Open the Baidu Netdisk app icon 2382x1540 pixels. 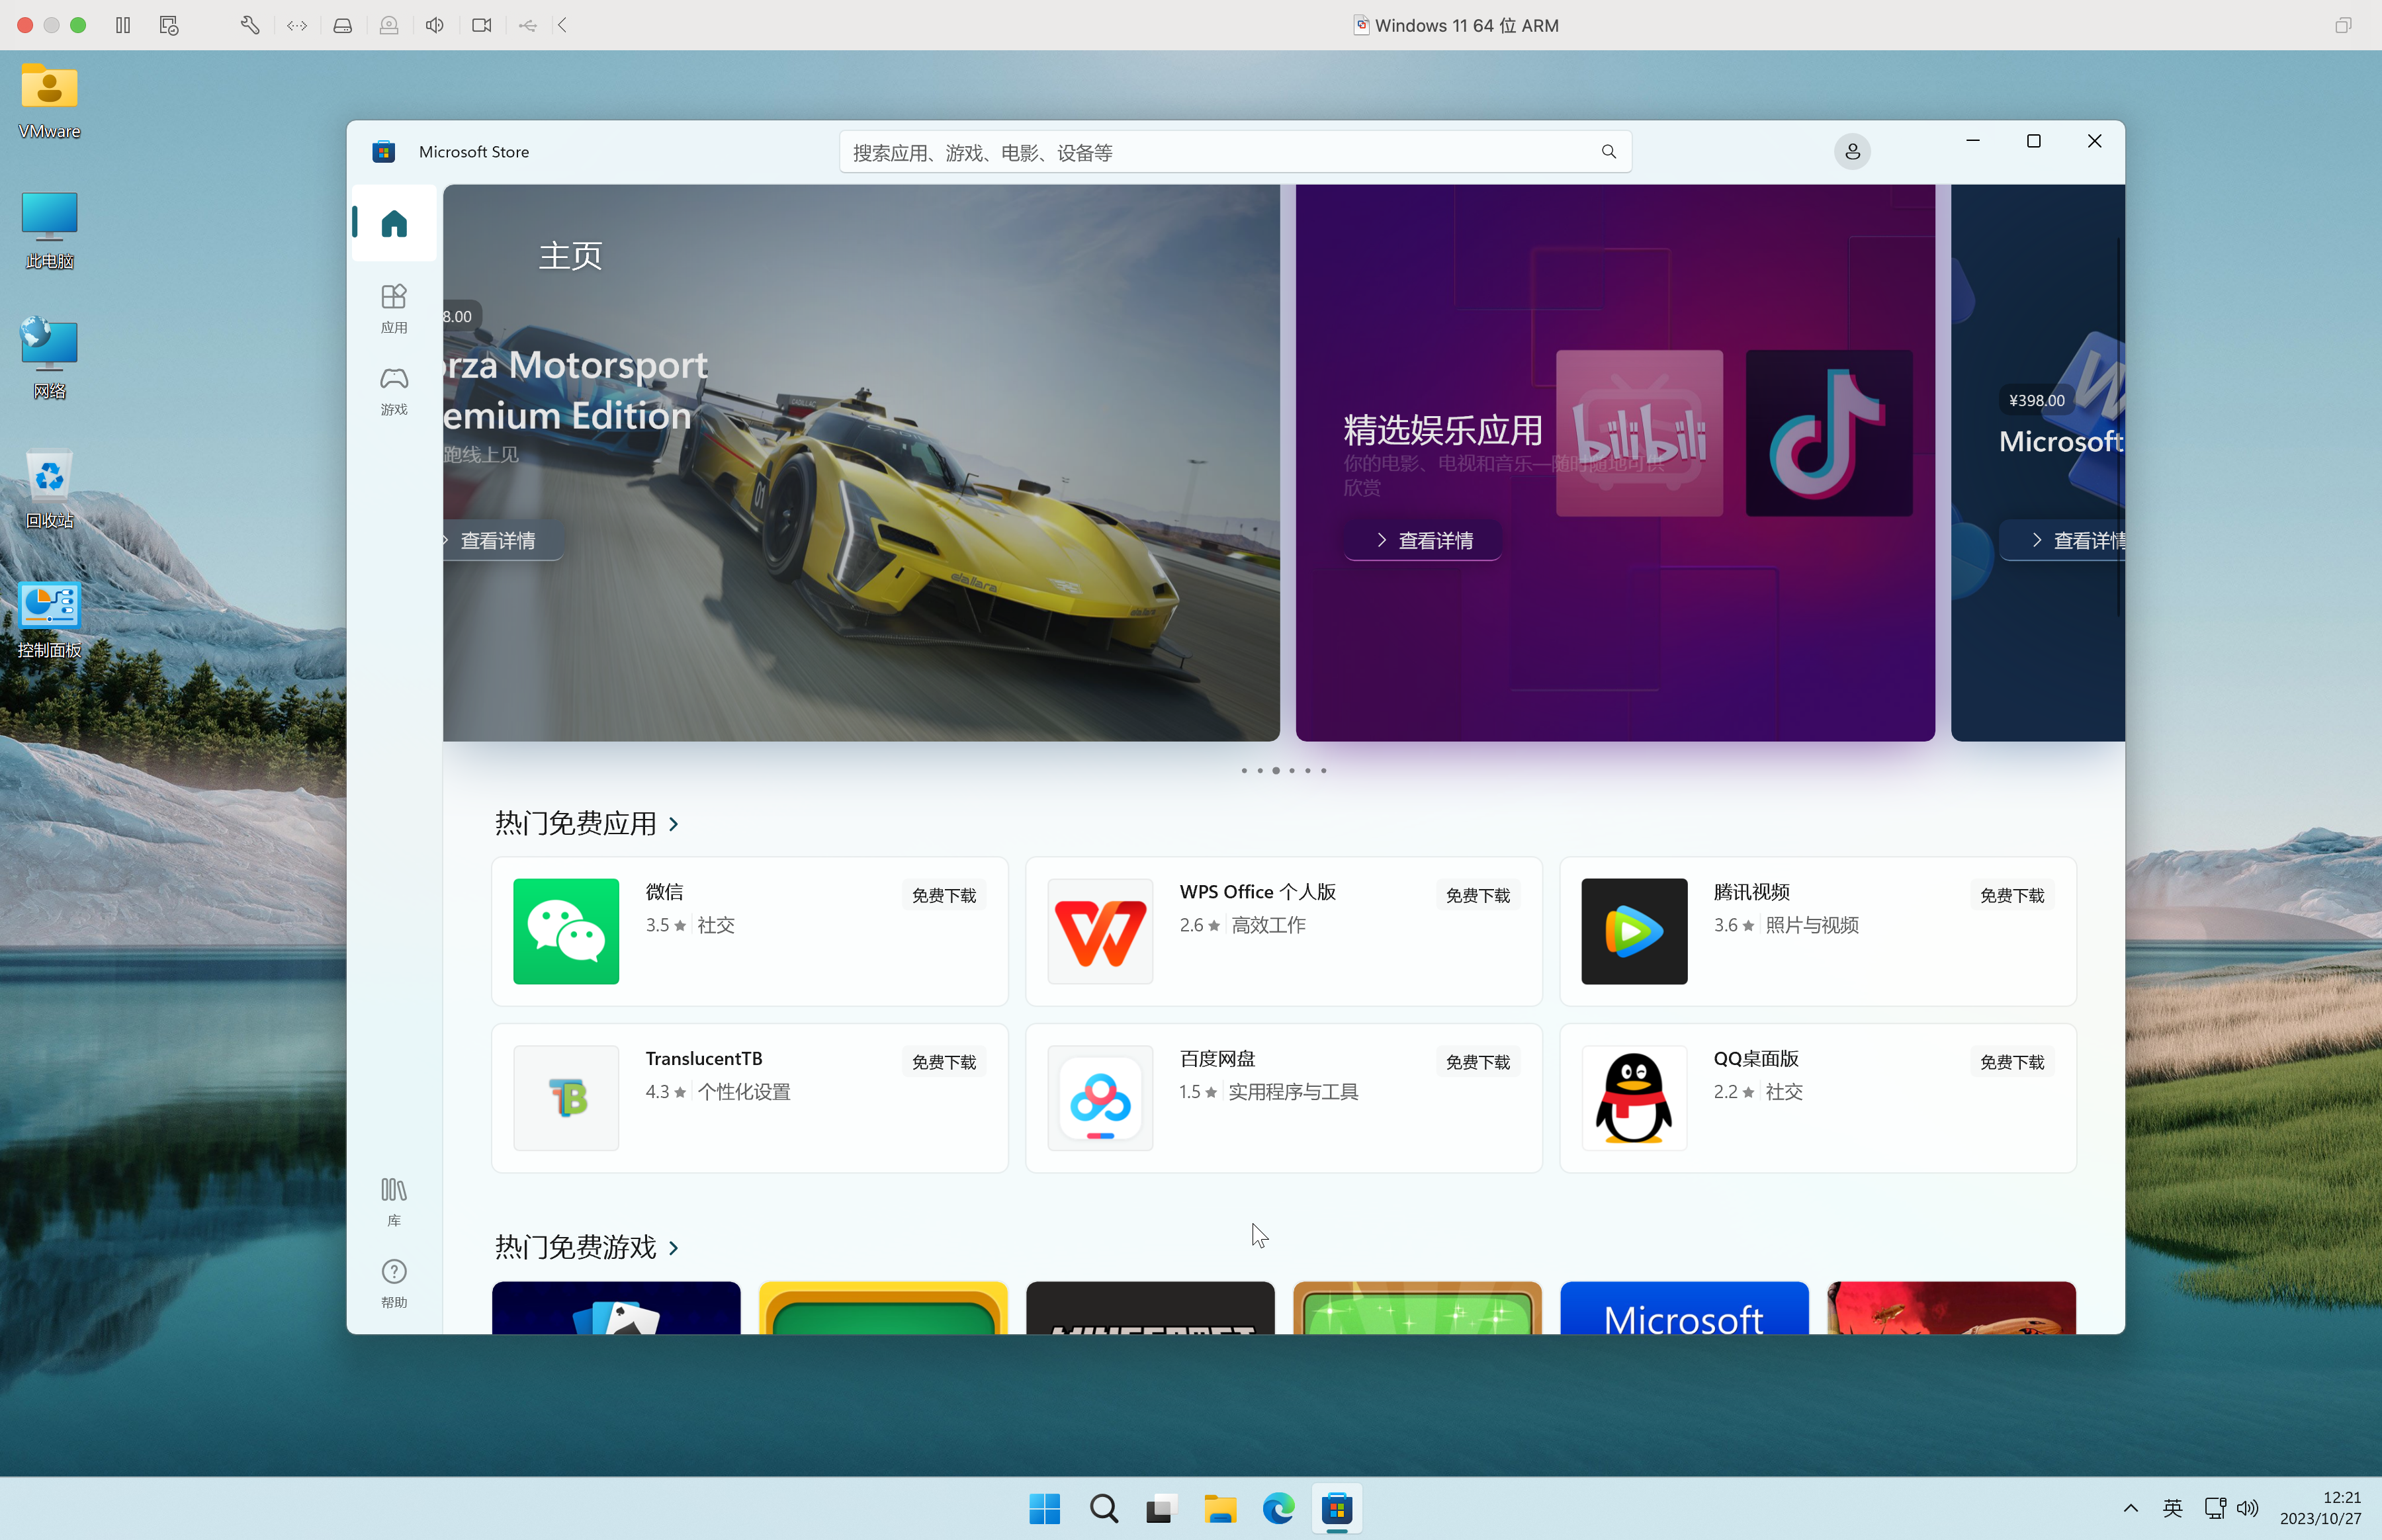coord(1100,1098)
